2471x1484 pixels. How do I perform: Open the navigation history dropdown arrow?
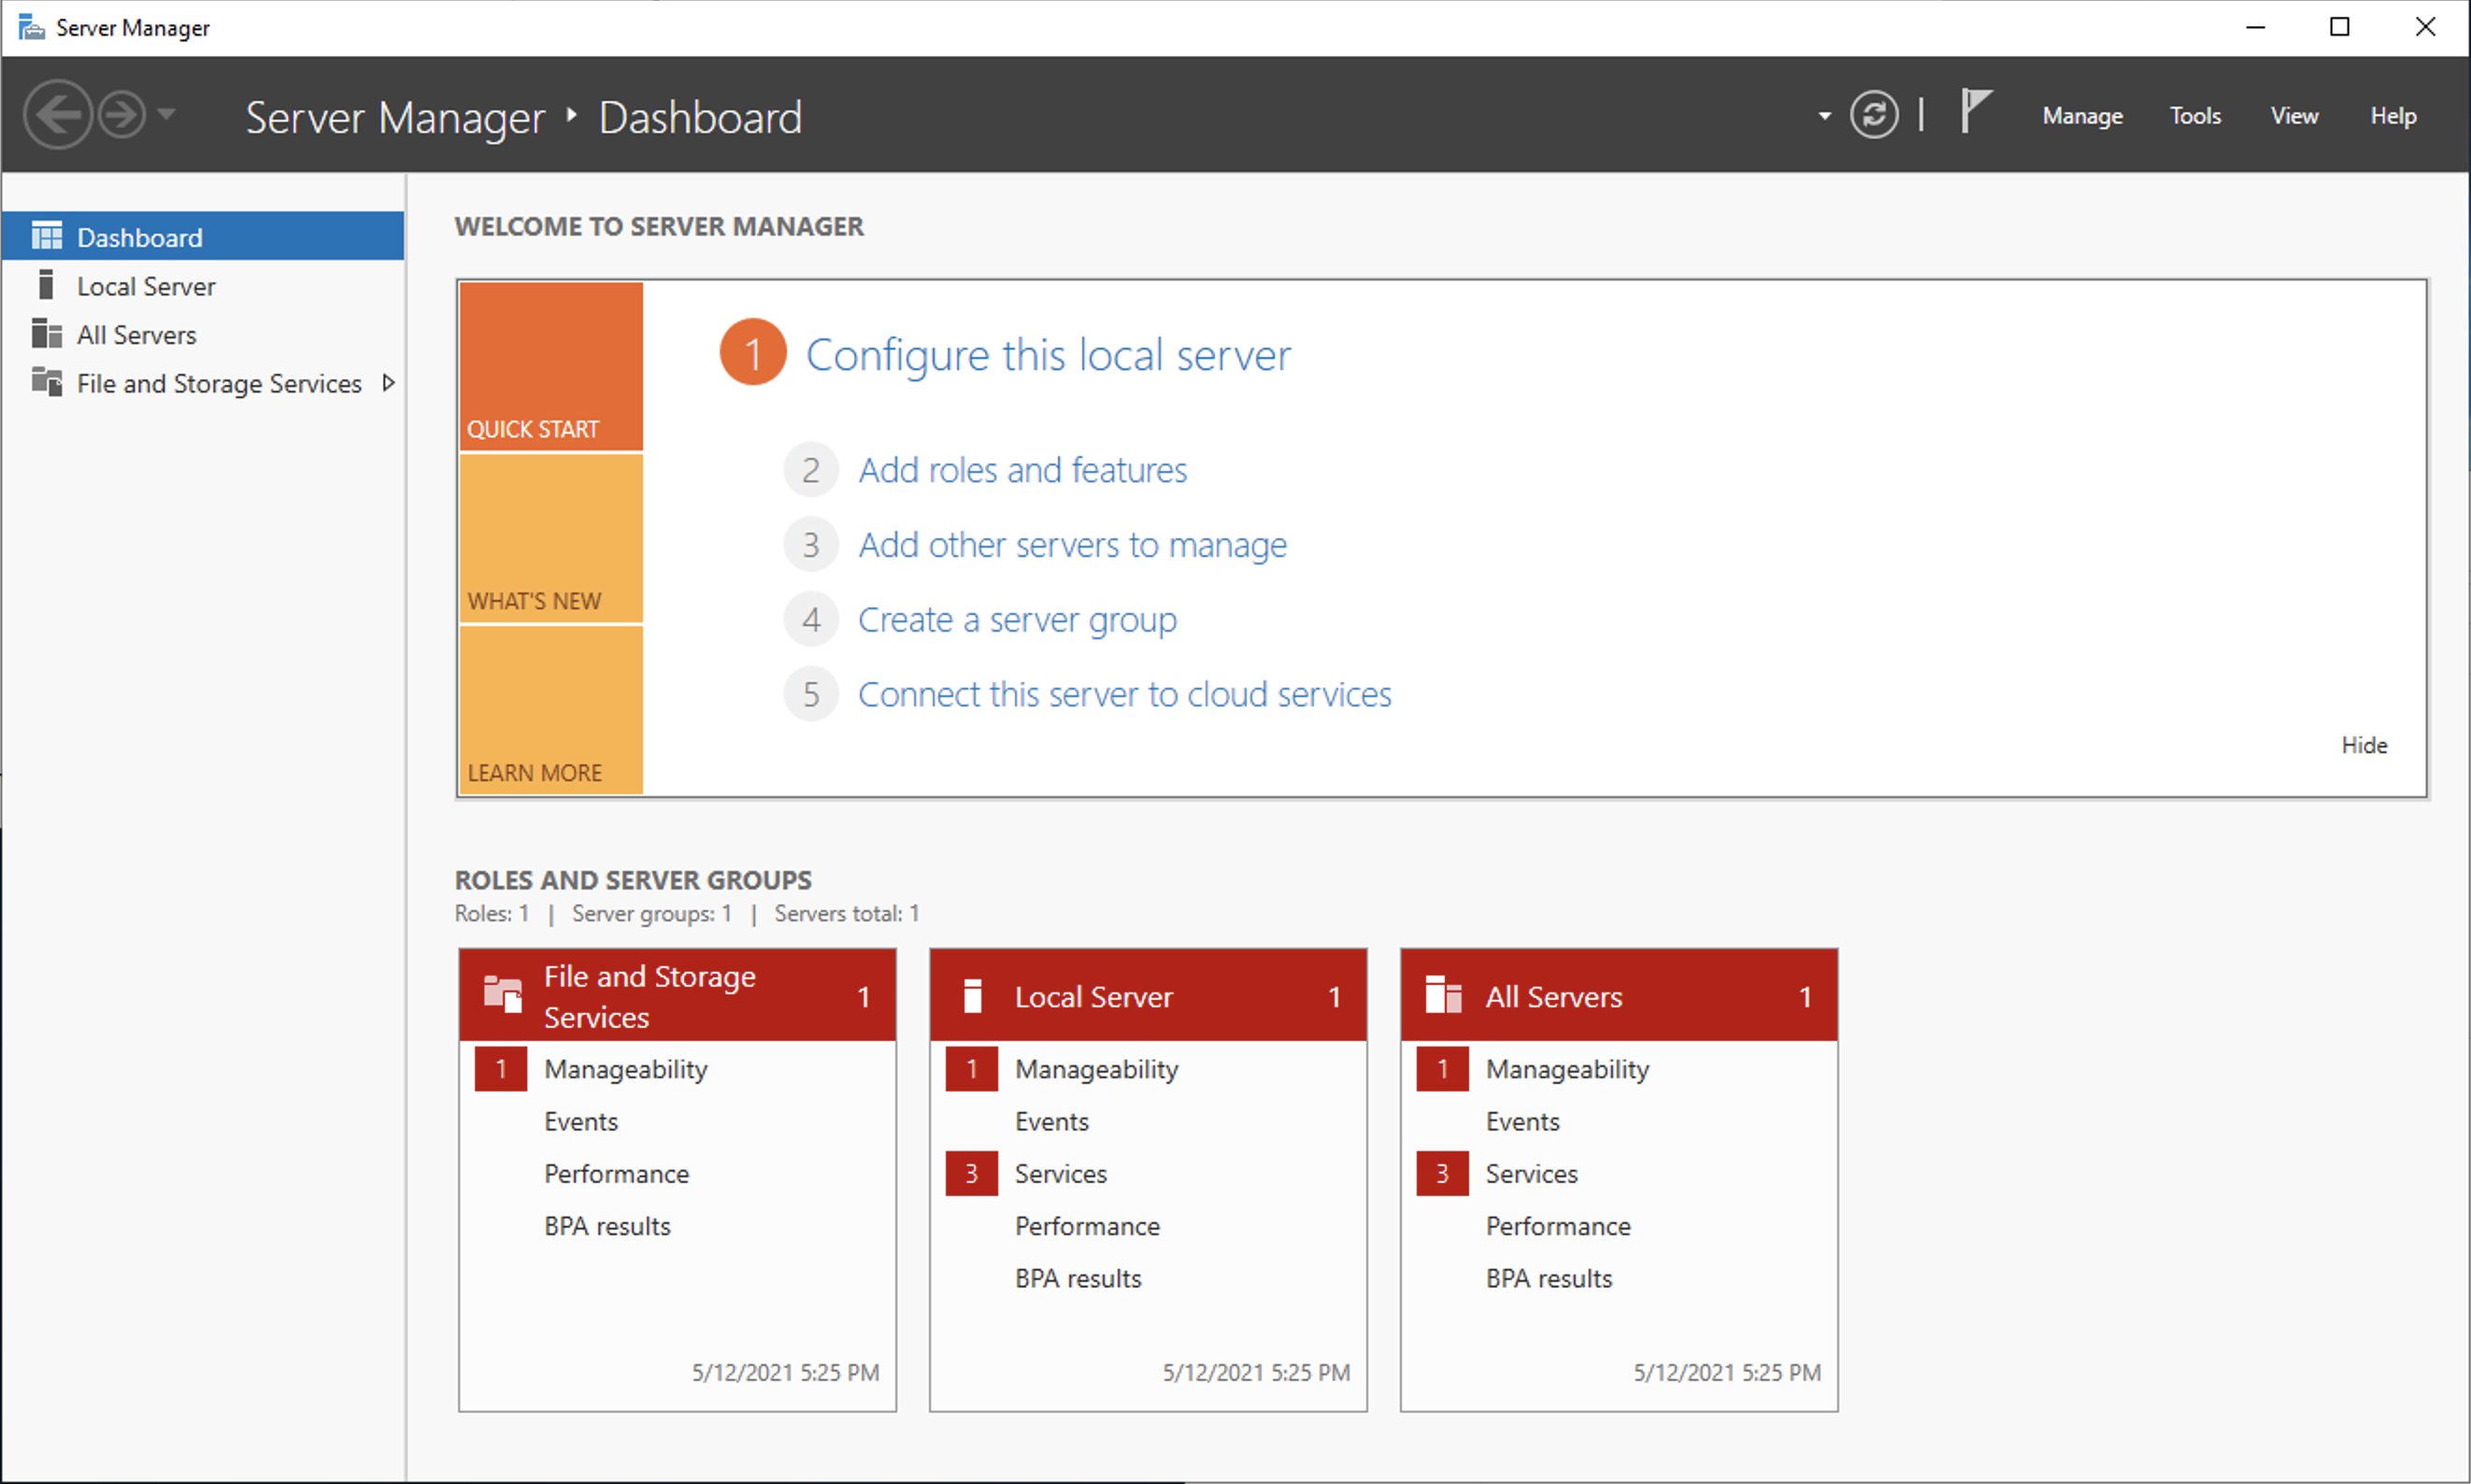tap(167, 114)
